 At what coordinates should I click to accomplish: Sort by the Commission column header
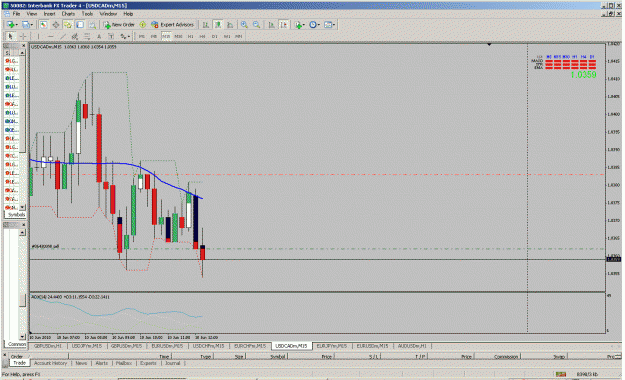coord(506,356)
